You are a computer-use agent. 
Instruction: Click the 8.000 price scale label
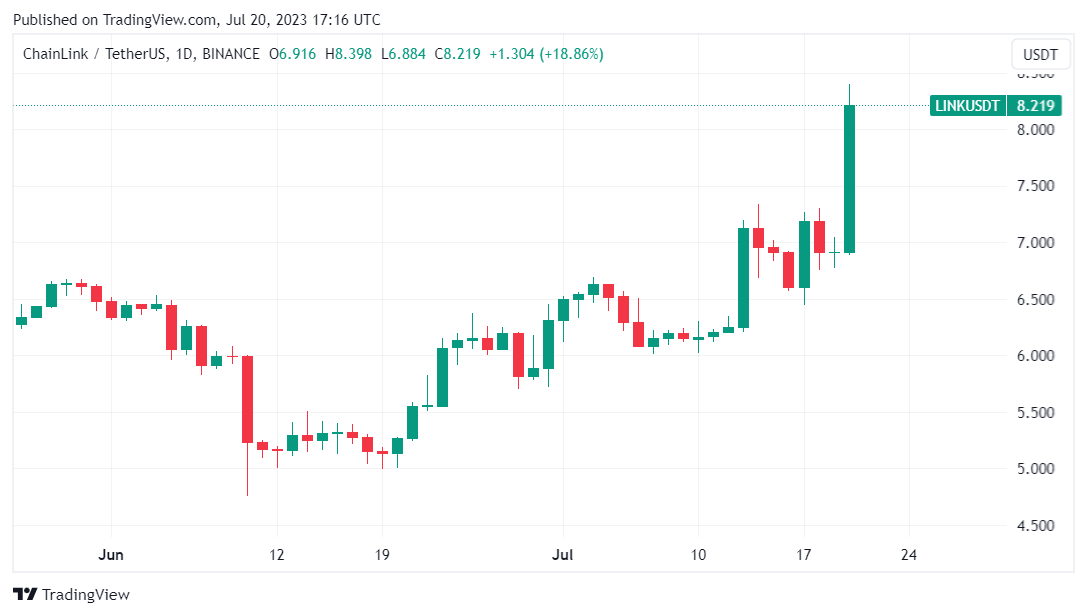point(1035,130)
